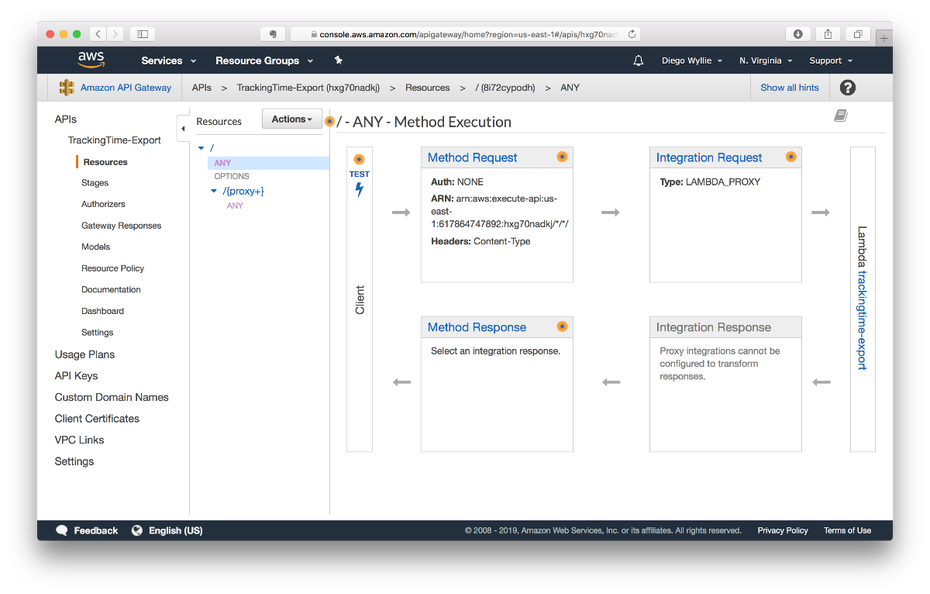Open the Services dropdown
Image resolution: width=930 pixels, height=594 pixels.
tap(168, 61)
